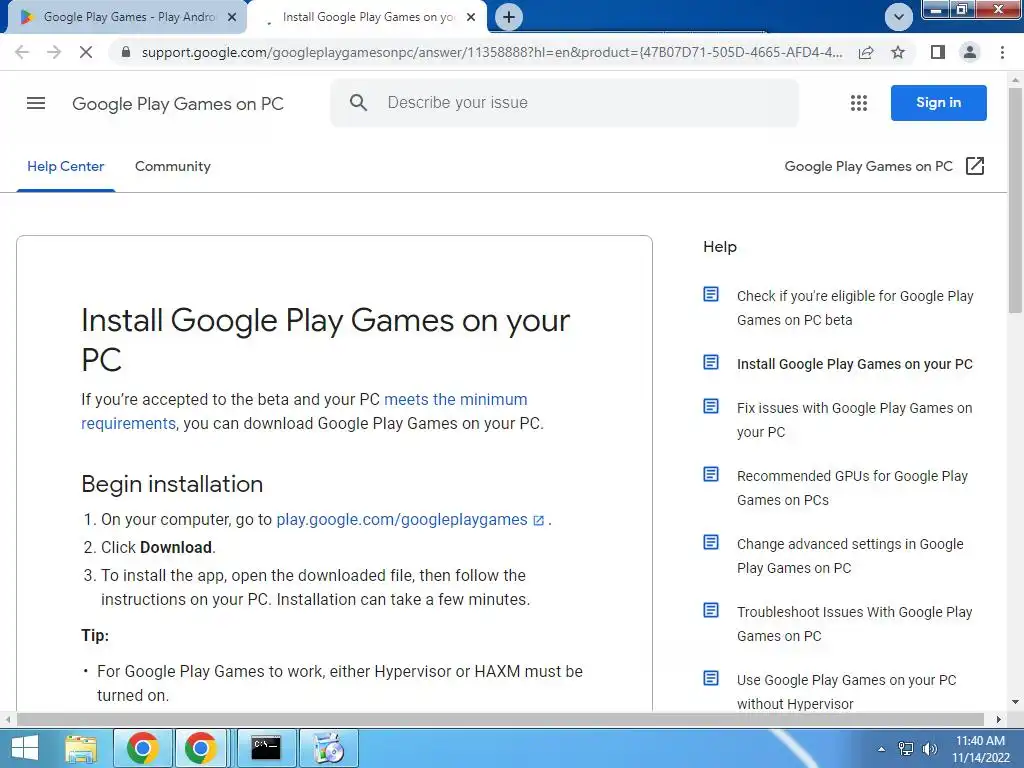
Task: Open Change advanced settings article link
Action: point(850,556)
